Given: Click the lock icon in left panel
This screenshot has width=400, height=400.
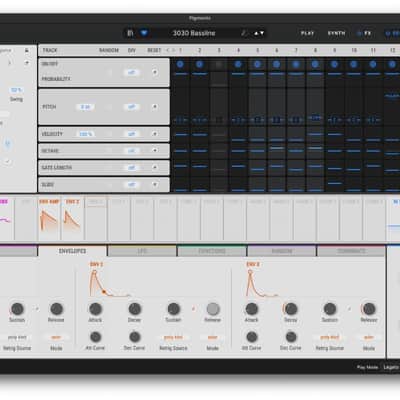Looking at the screenshot, I should tap(27, 51).
